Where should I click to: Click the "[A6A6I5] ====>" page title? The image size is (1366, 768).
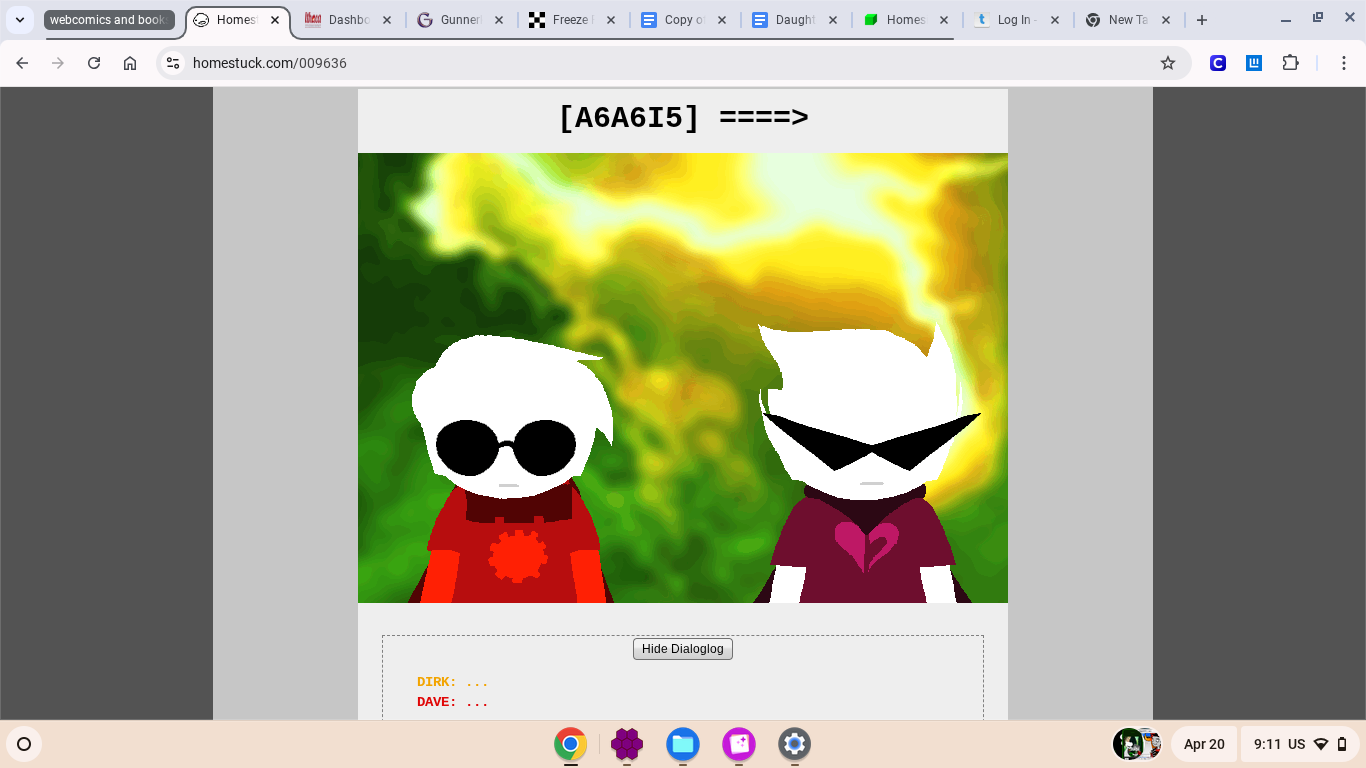[683, 118]
